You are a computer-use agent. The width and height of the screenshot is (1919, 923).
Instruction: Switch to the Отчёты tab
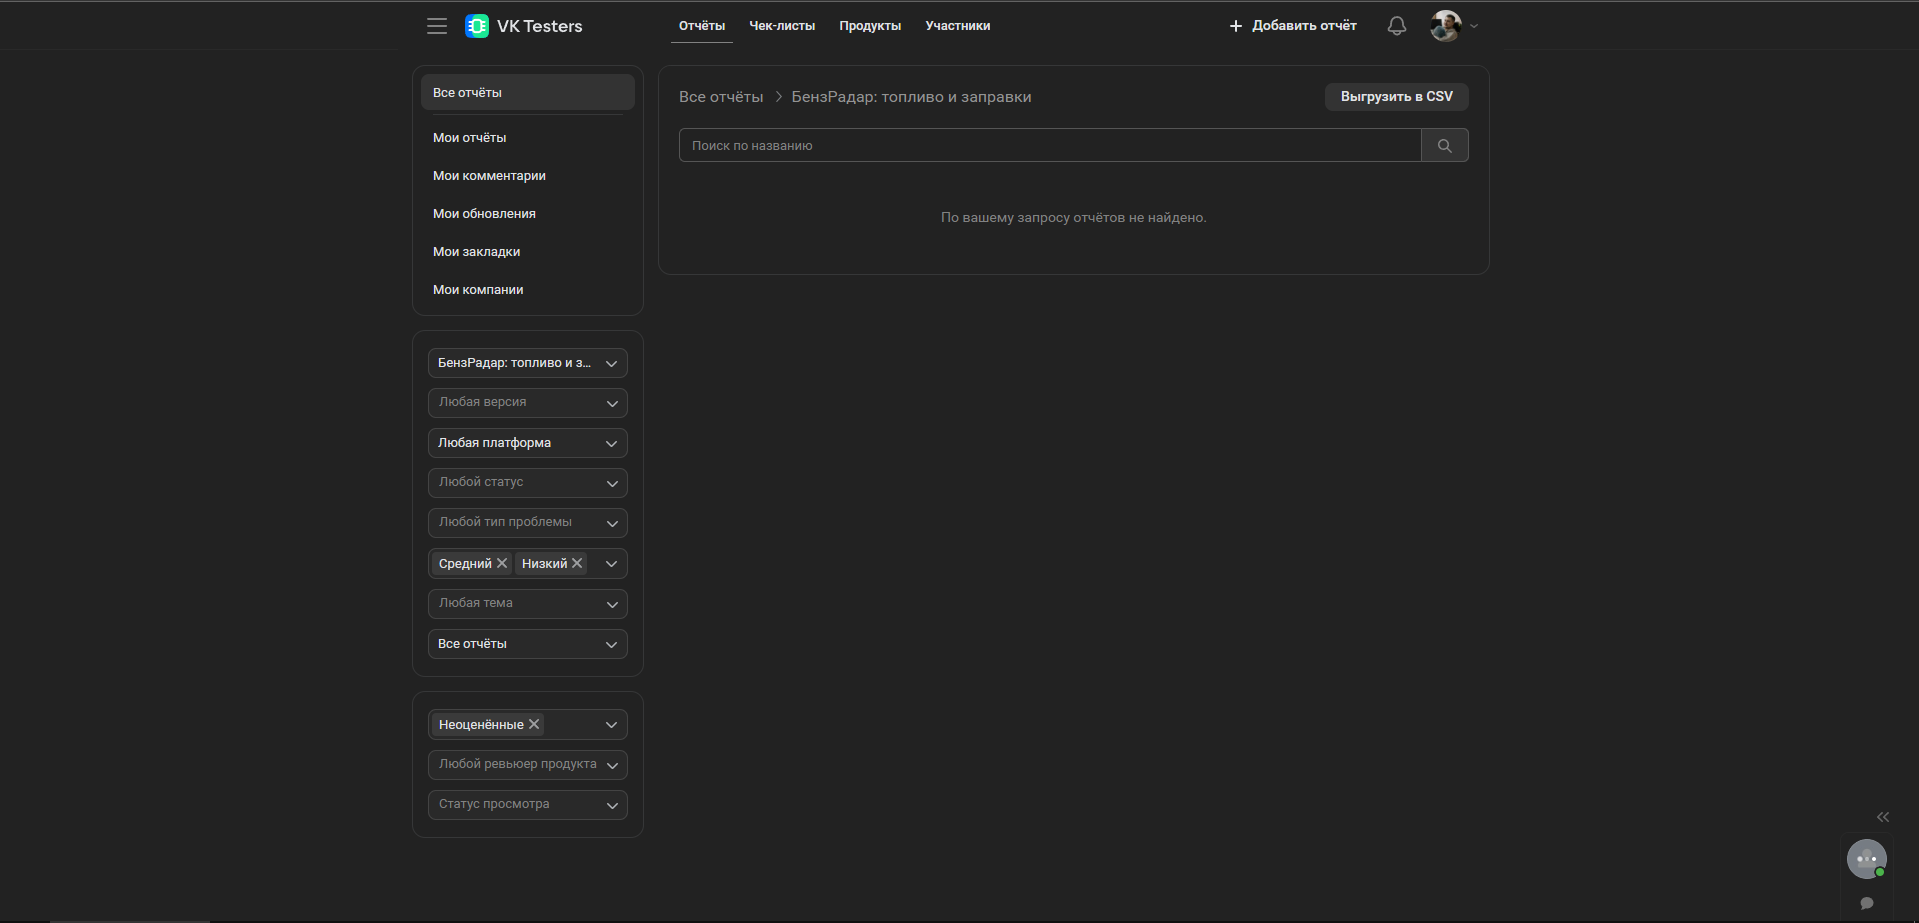702,26
